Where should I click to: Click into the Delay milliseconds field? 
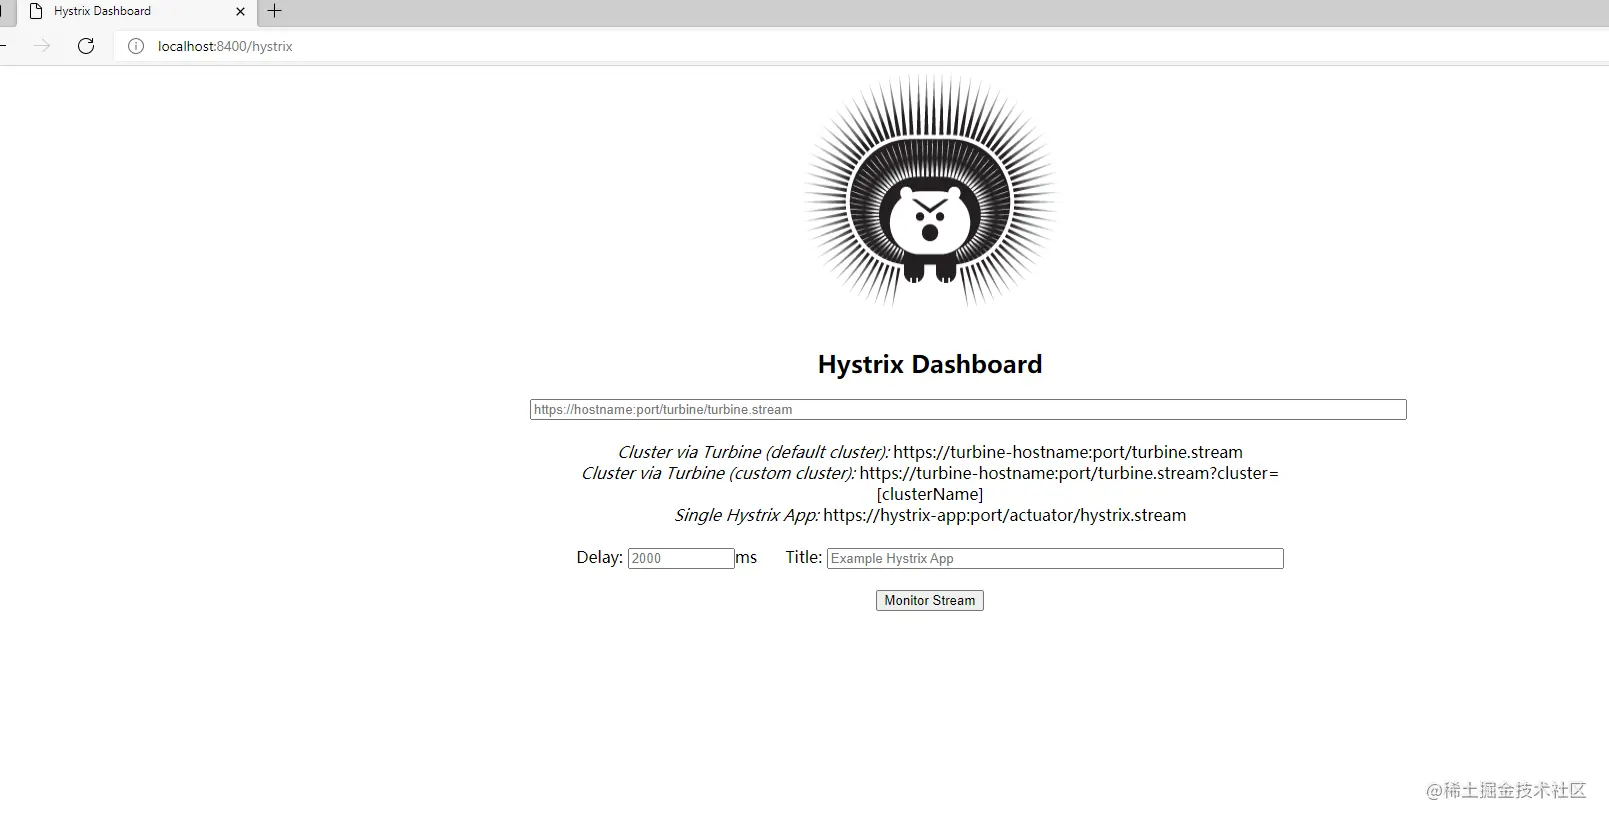[x=681, y=558]
